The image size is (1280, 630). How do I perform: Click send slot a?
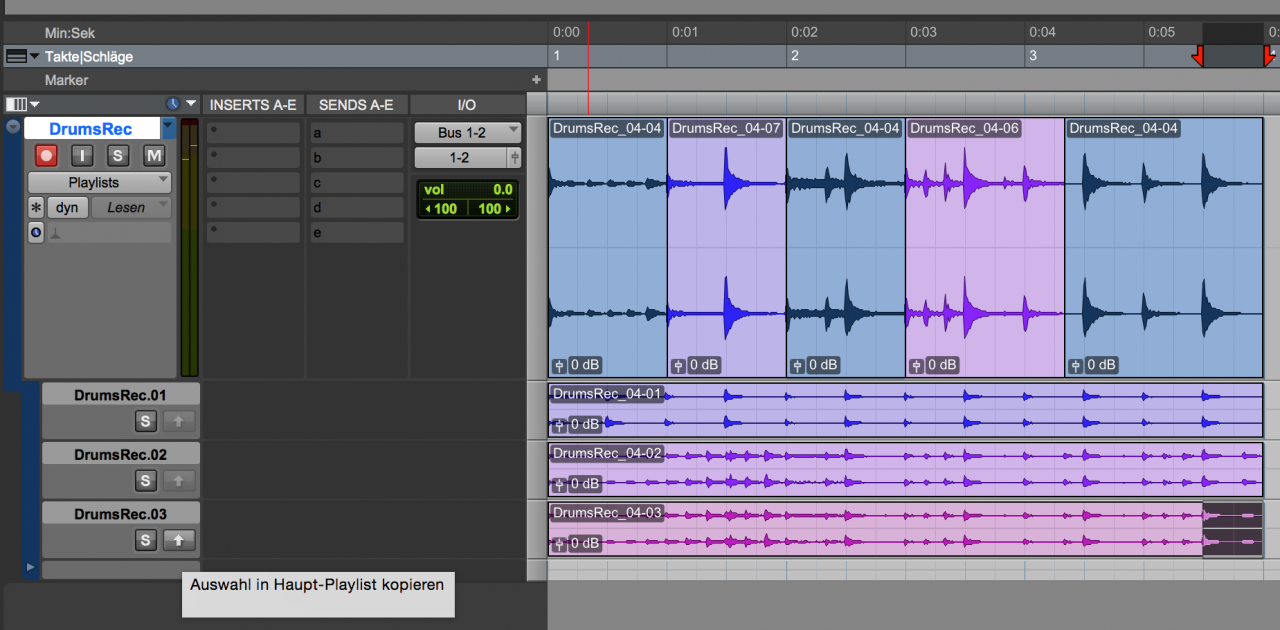pos(355,133)
